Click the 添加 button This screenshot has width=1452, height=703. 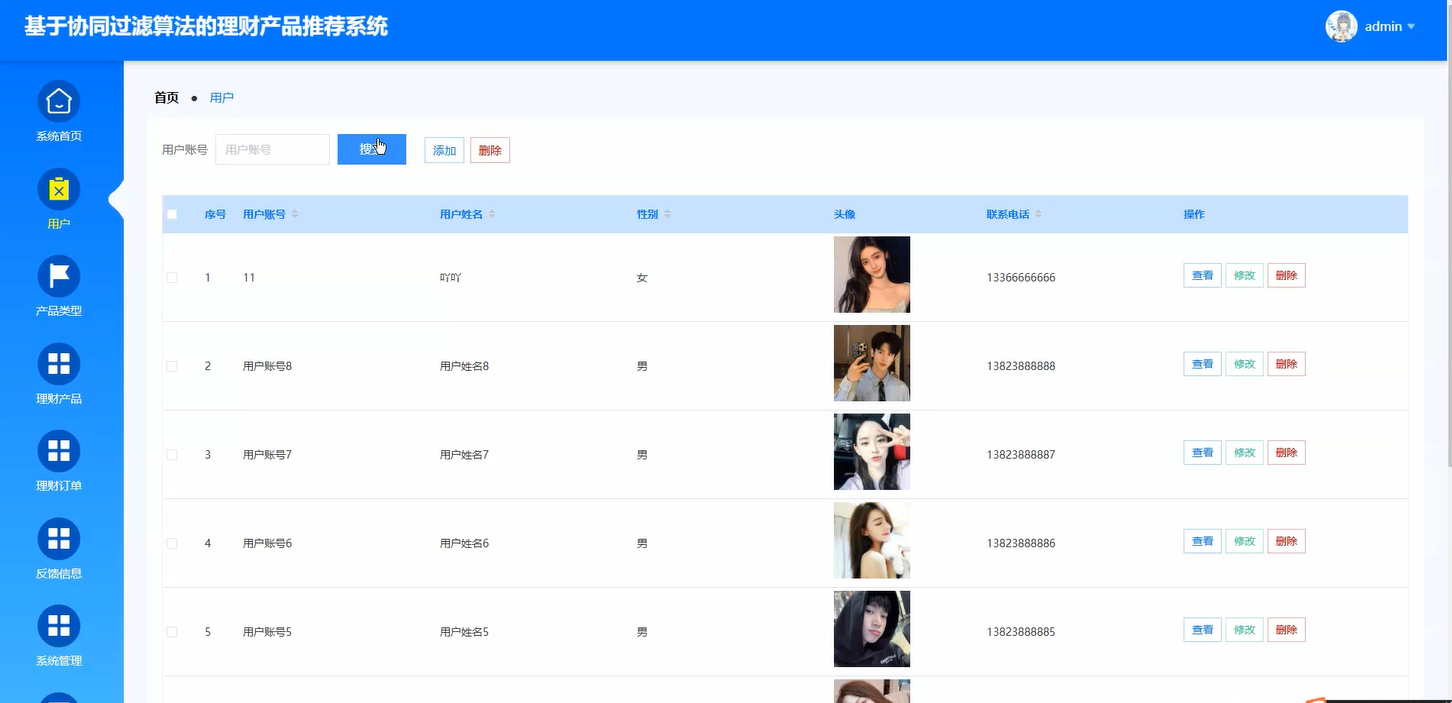click(x=444, y=150)
